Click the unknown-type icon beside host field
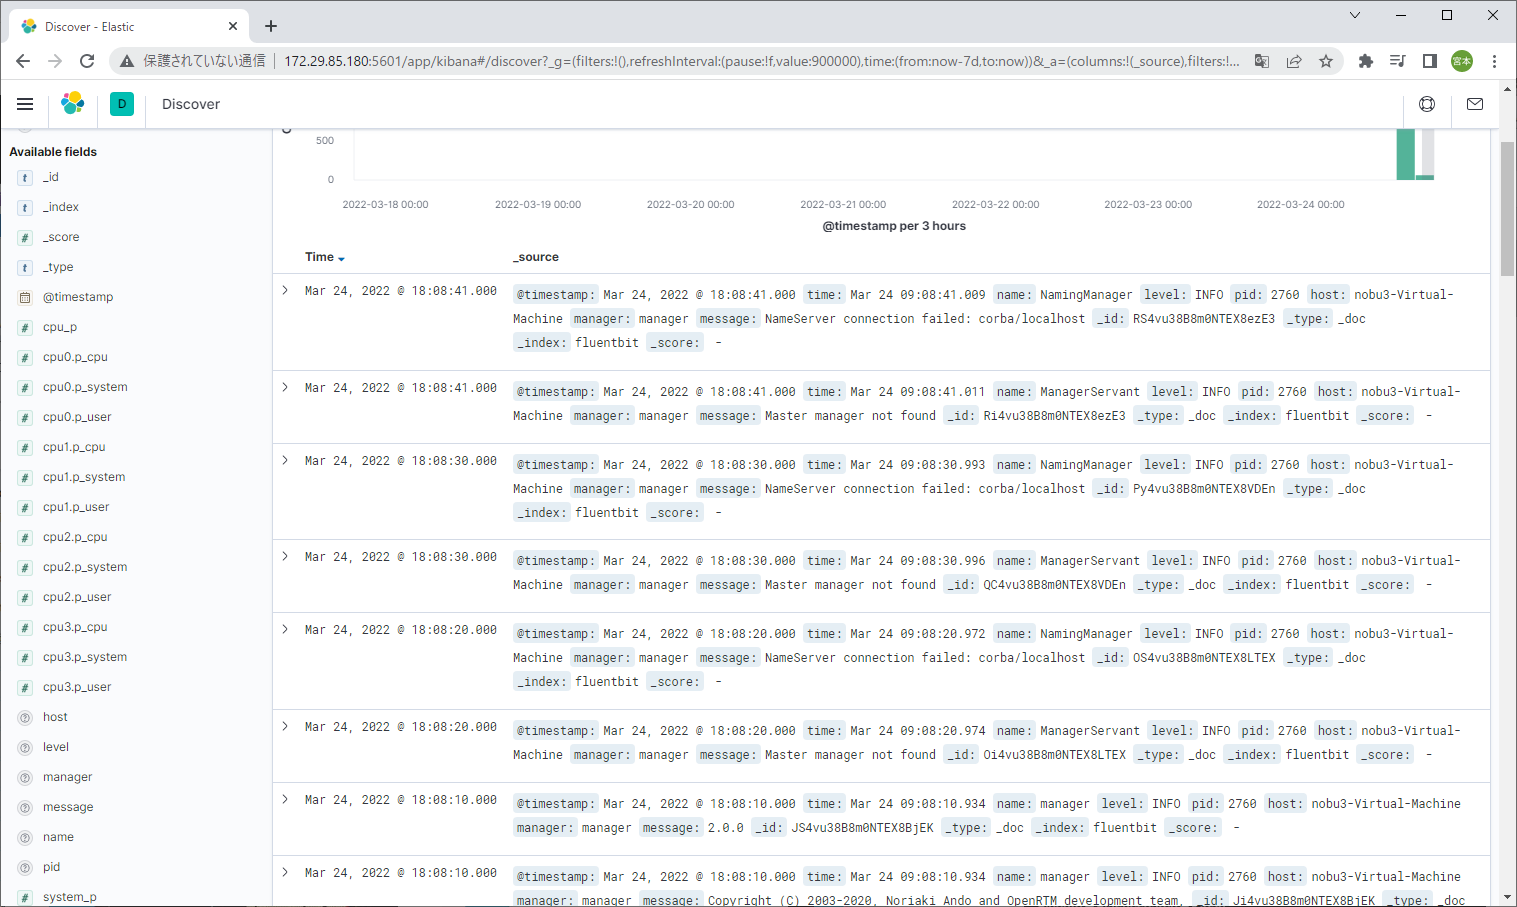This screenshot has height=907, width=1517. click(25, 717)
